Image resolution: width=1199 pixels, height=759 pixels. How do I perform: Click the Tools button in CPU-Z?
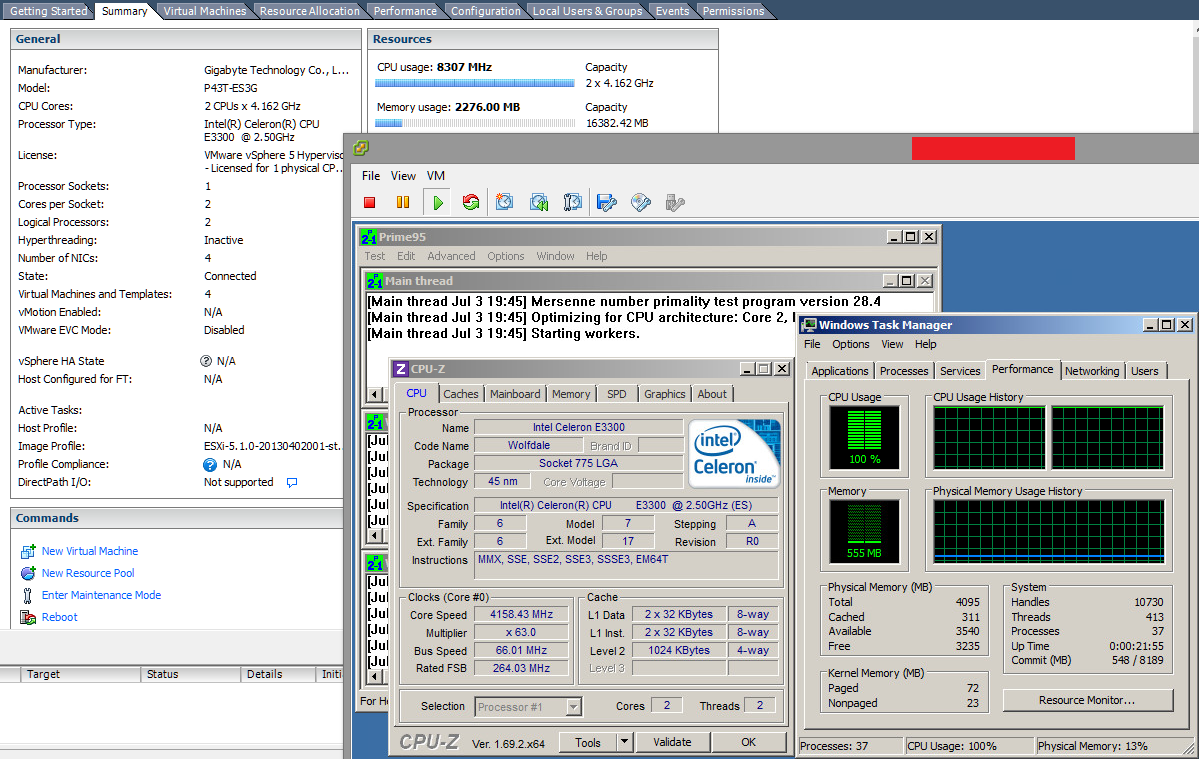(587, 742)
